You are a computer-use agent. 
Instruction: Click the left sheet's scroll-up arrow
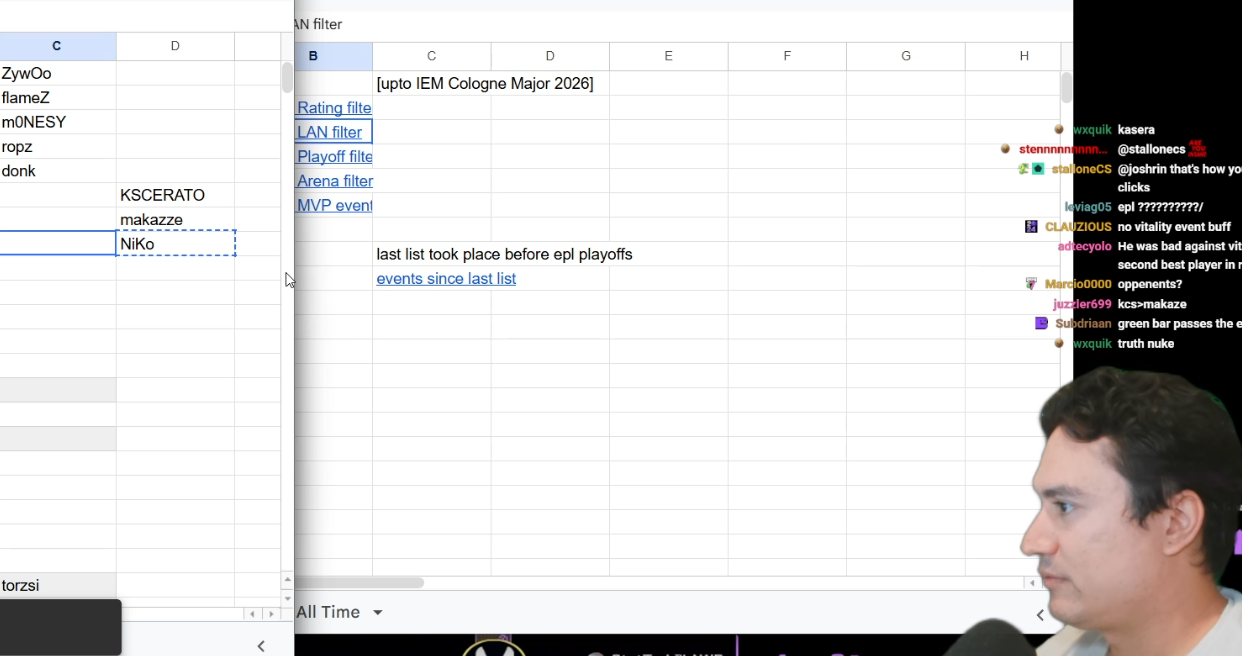pos(287,579)
